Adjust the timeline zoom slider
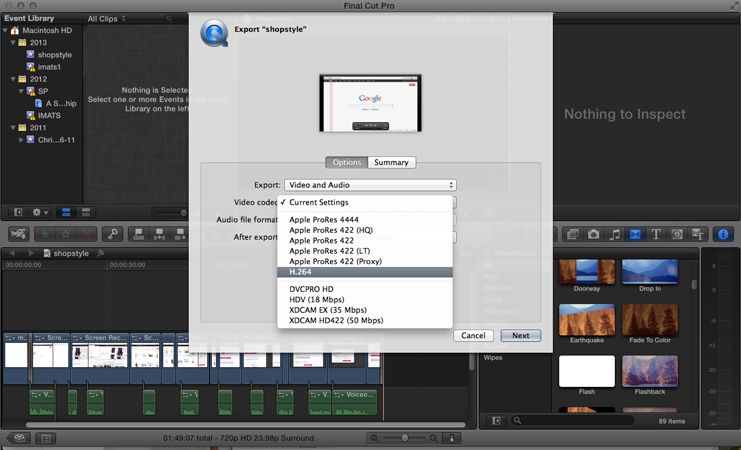Screen dimensions: 741x450 tap(405, 438)
